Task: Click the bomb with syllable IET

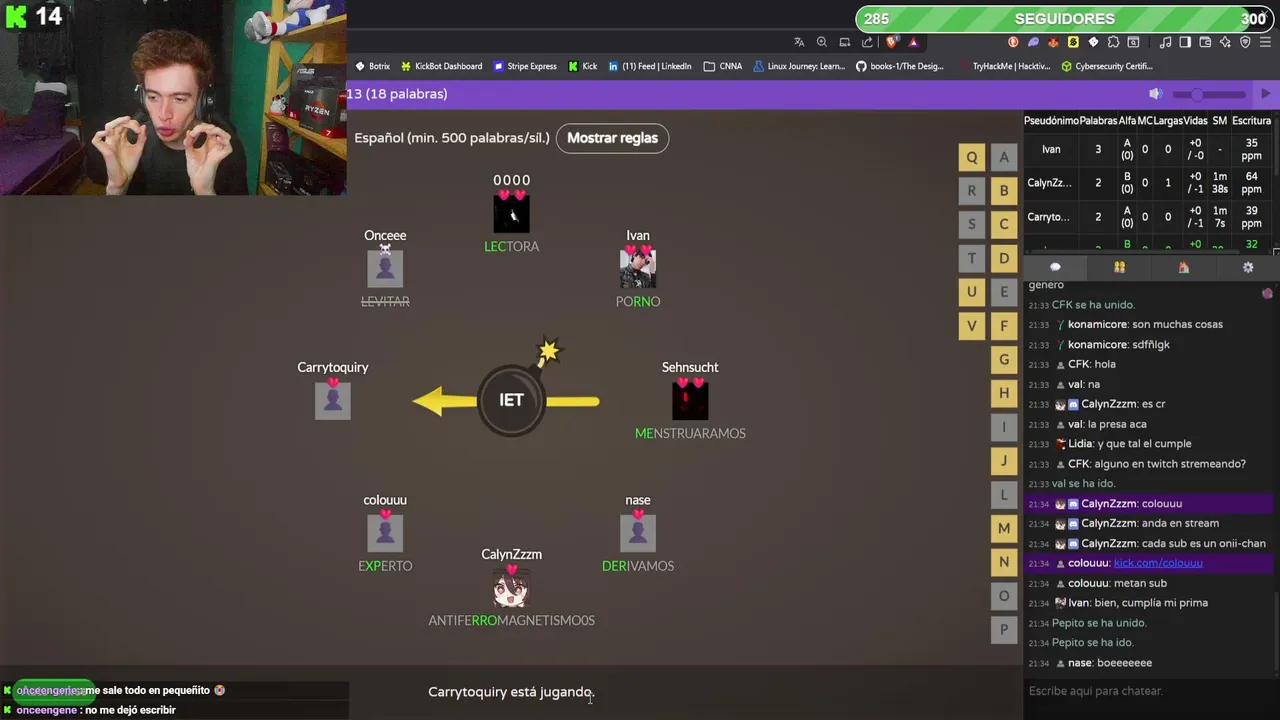Action: click(511, 400)
